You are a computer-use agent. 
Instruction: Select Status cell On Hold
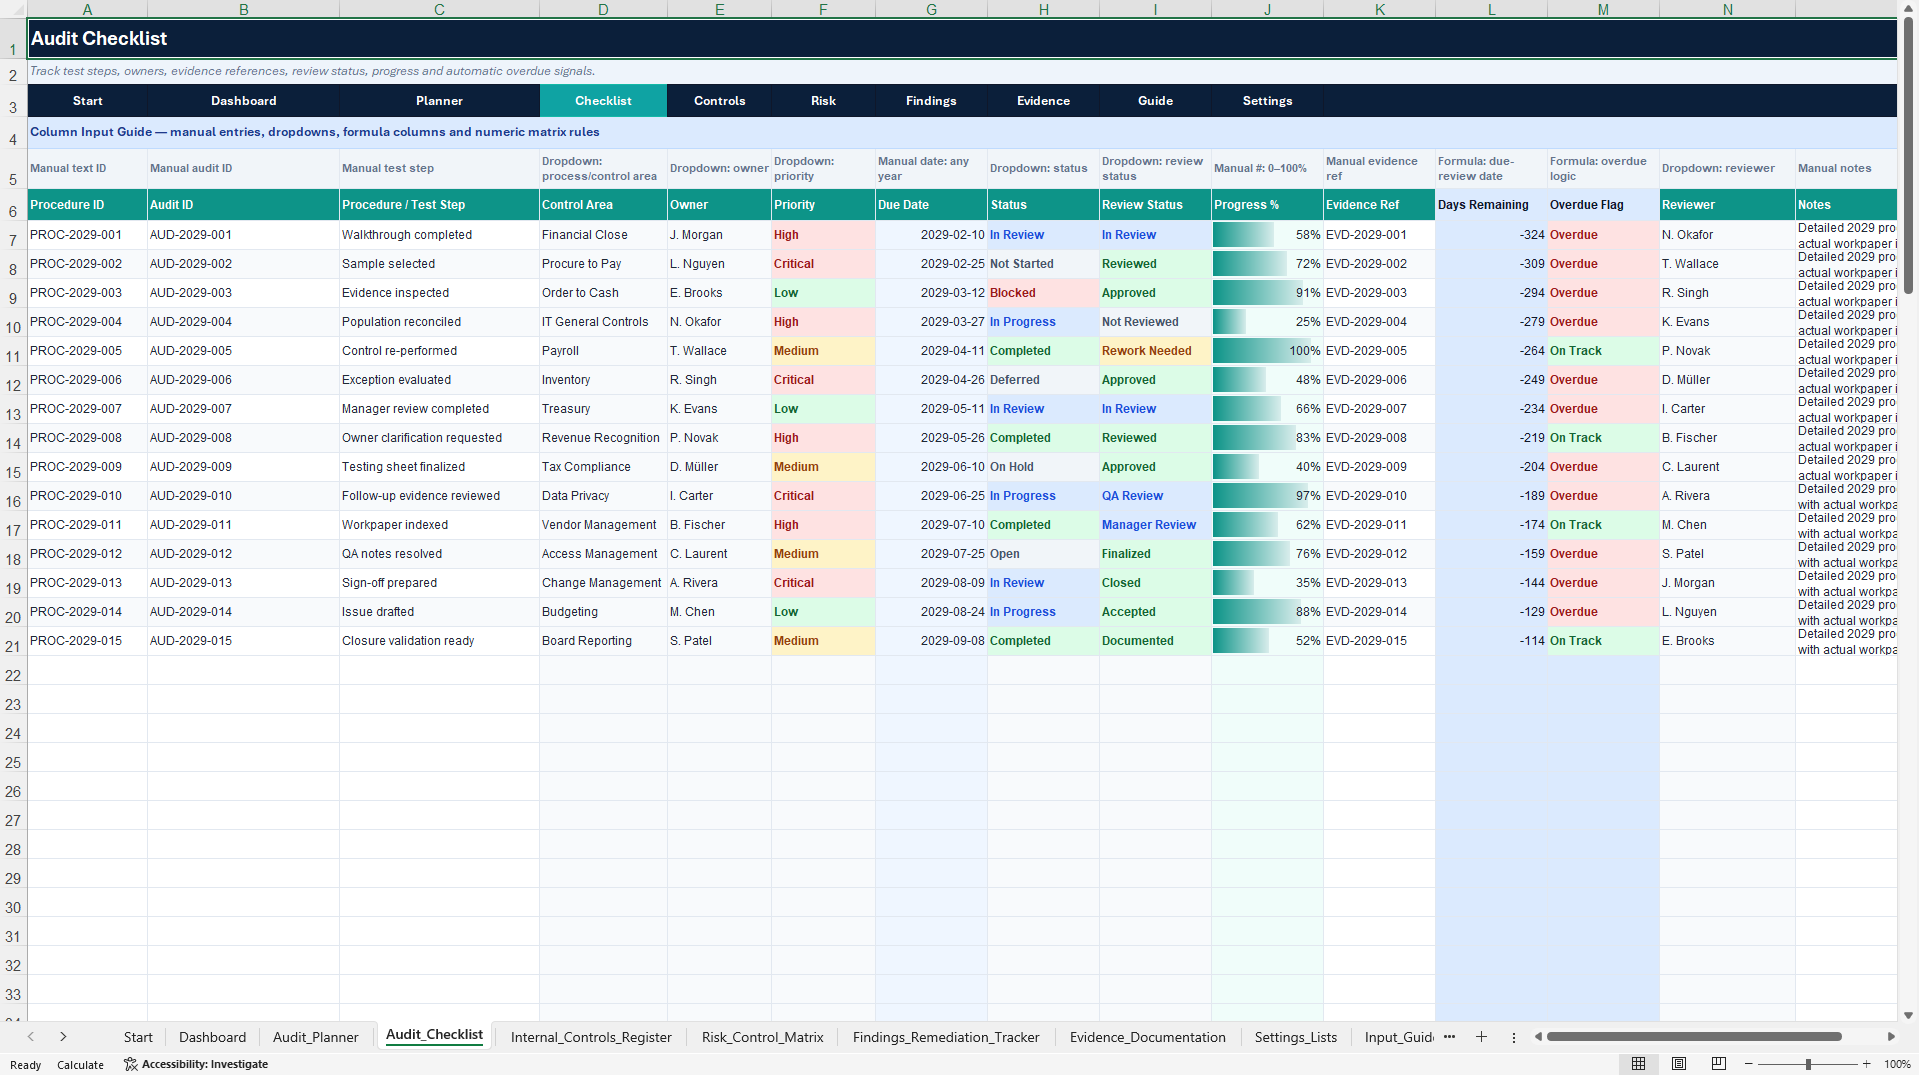[x=1043, y=467]
